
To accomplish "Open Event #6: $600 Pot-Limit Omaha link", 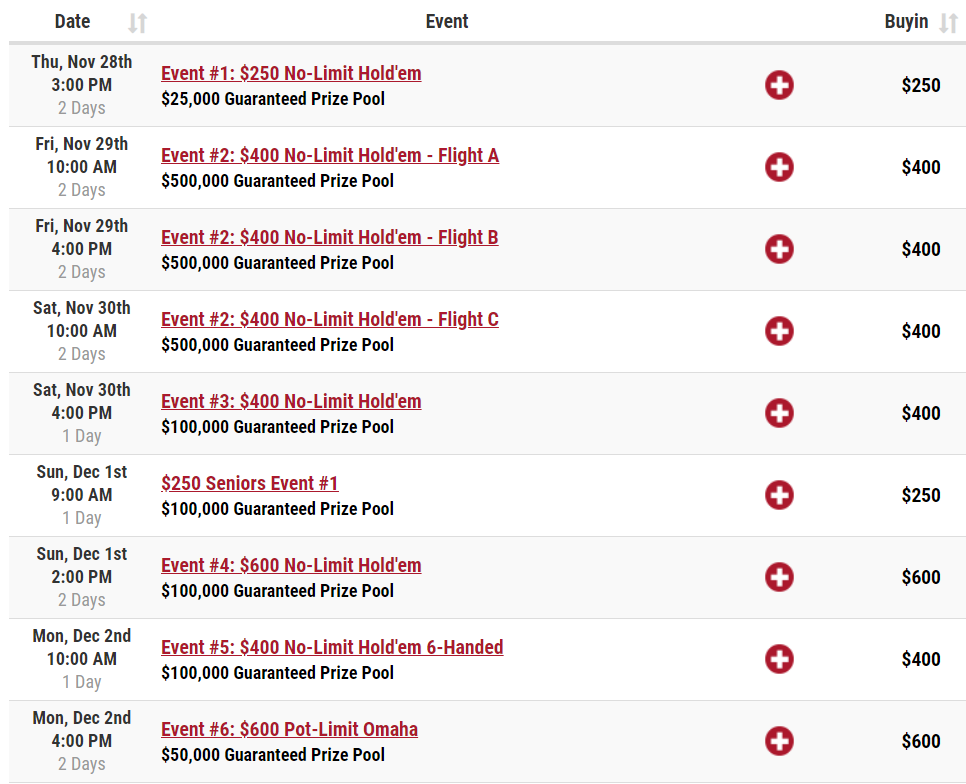I will click(290, 729).
